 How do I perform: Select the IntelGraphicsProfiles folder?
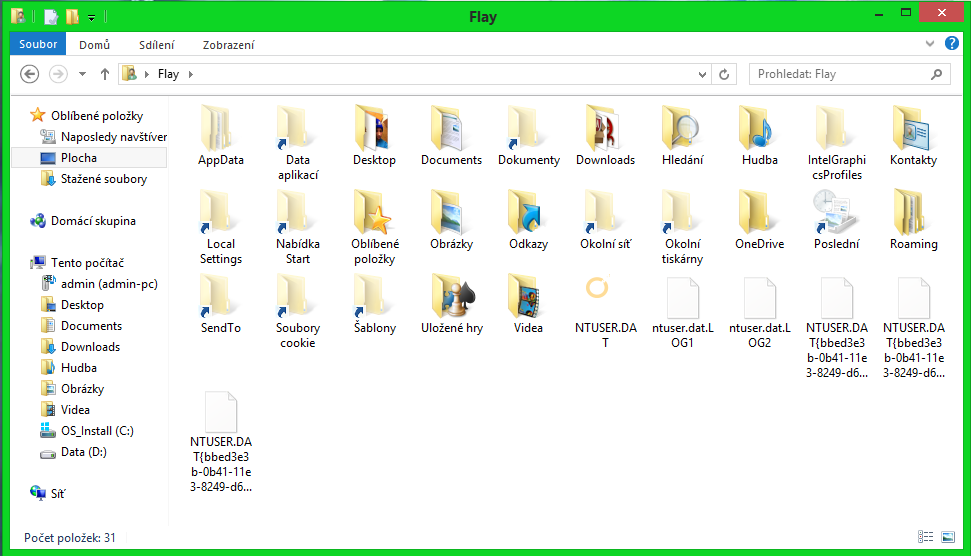click(837, 144)
